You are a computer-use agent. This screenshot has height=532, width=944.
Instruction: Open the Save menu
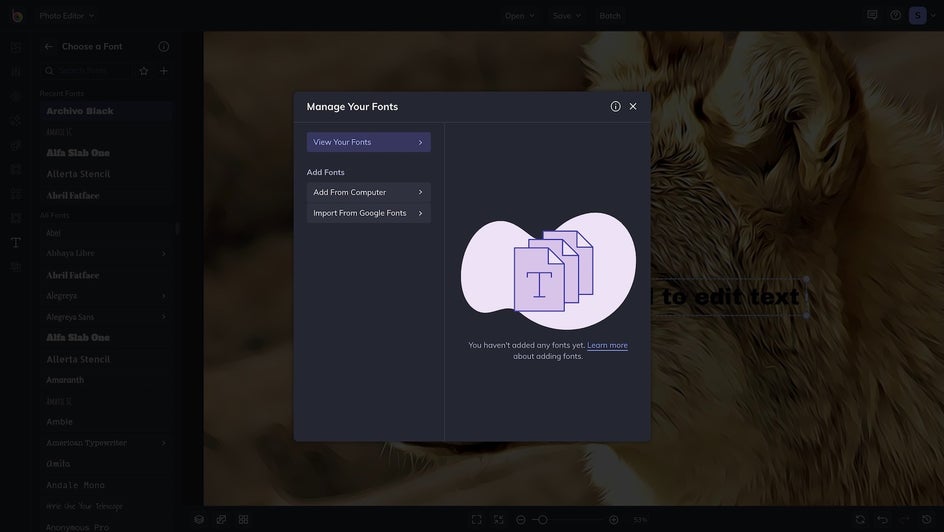[567, 16]
